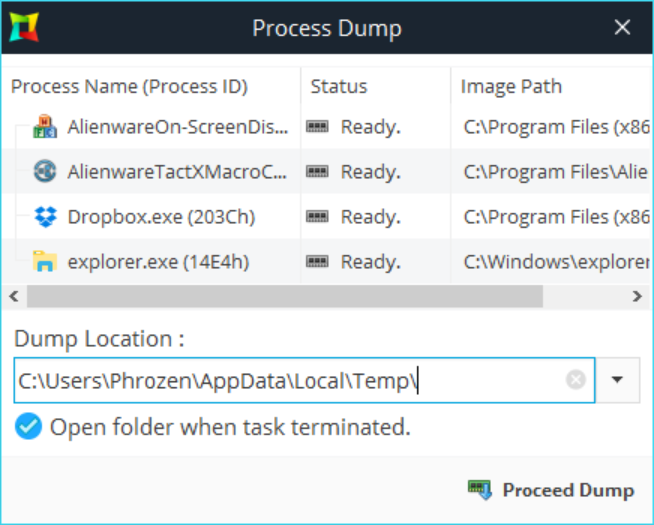
Task: Click the memory status icon for explorer.exe
Action: (318, 262)
